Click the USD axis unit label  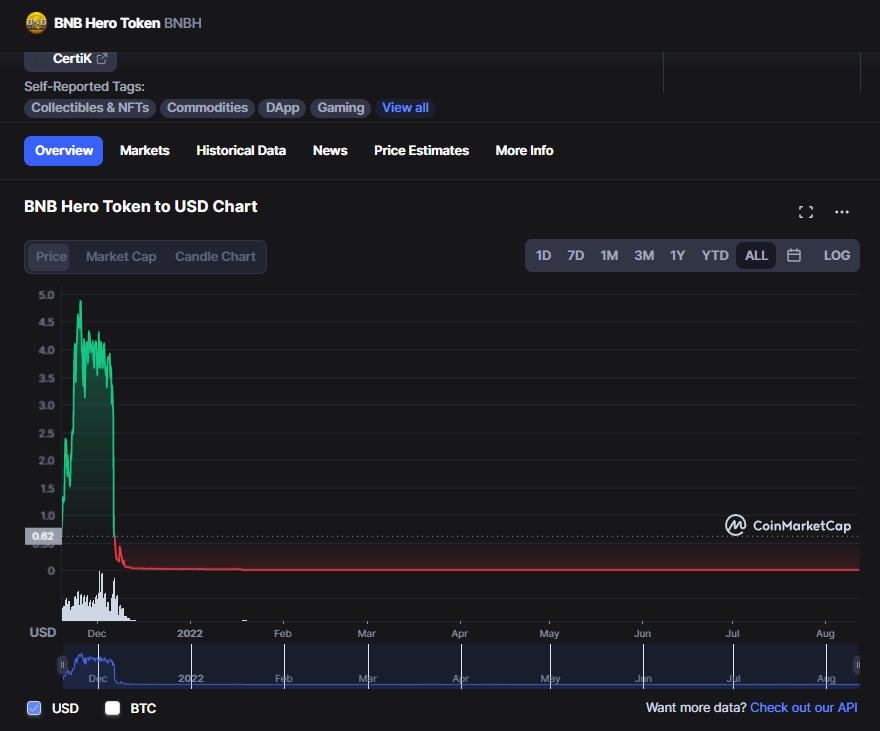(43, 632)
